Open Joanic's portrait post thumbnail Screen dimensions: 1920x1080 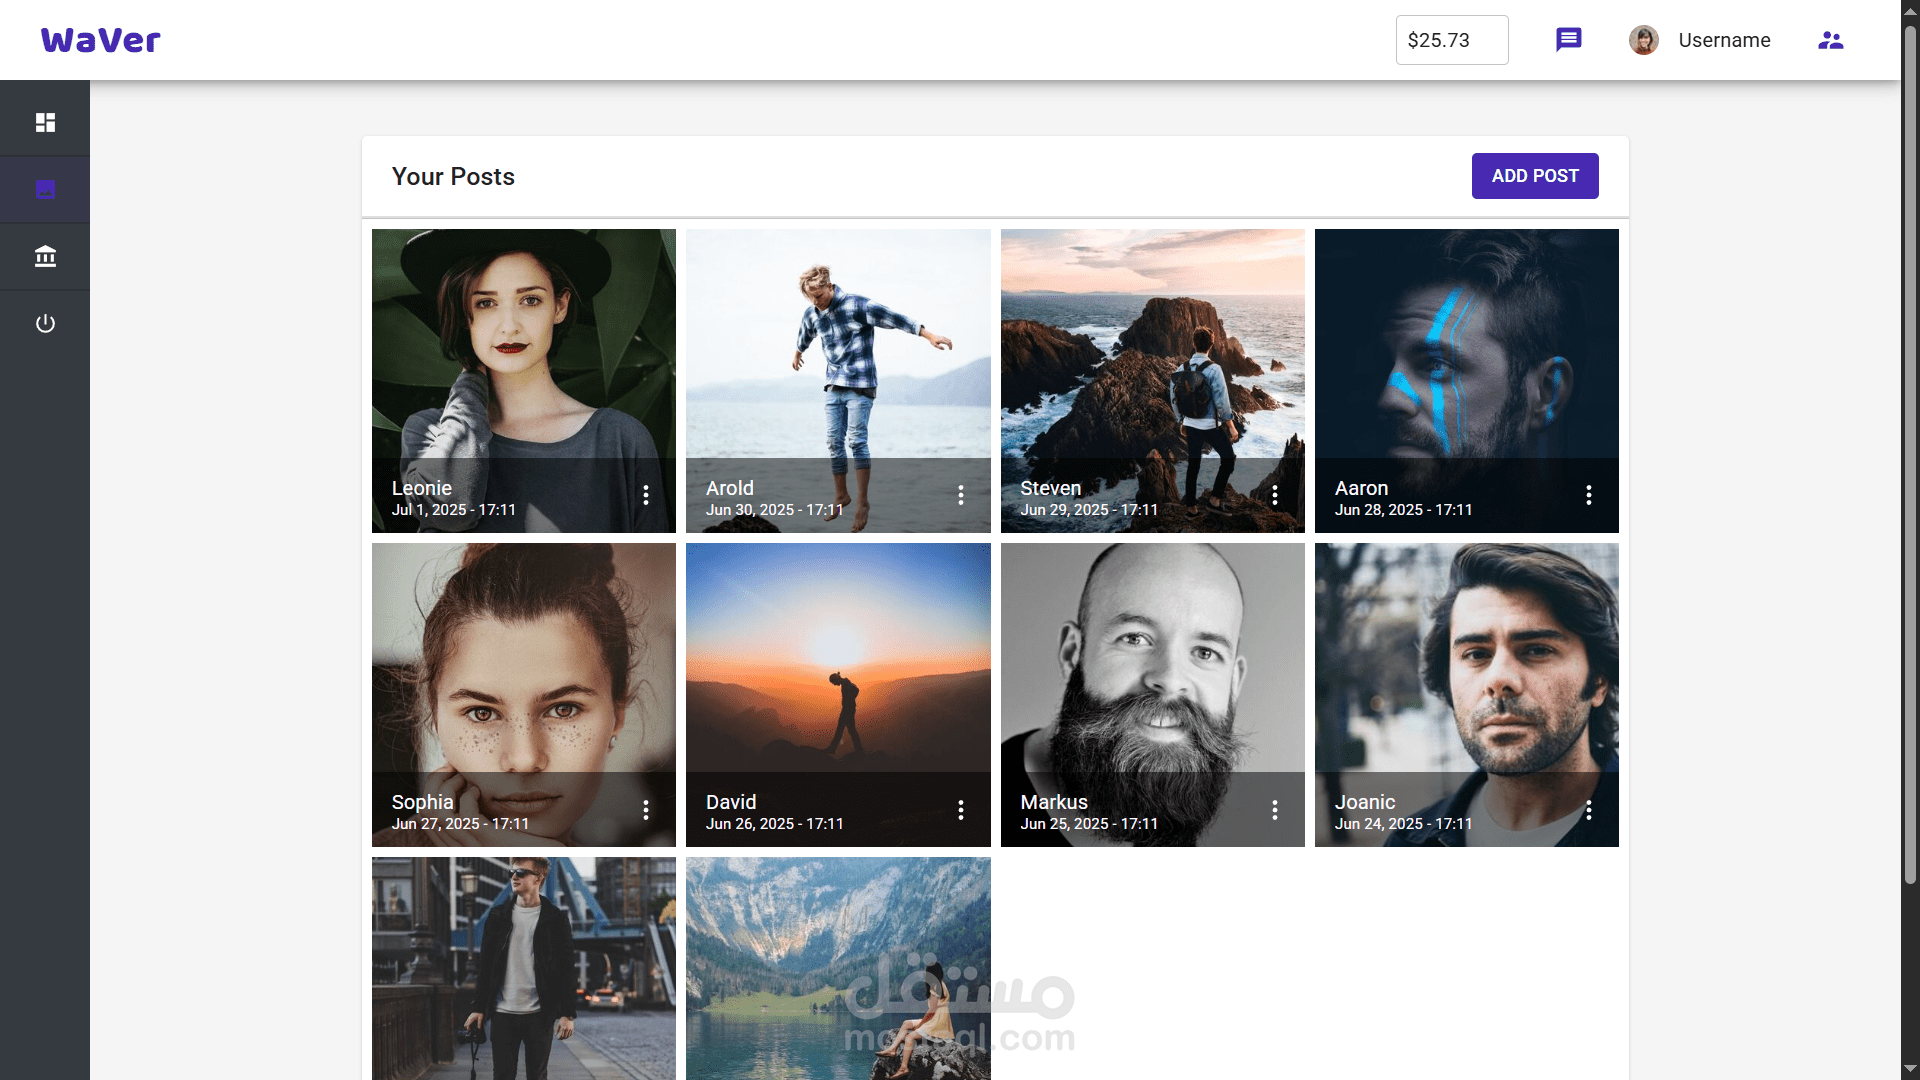[1466, 660]
